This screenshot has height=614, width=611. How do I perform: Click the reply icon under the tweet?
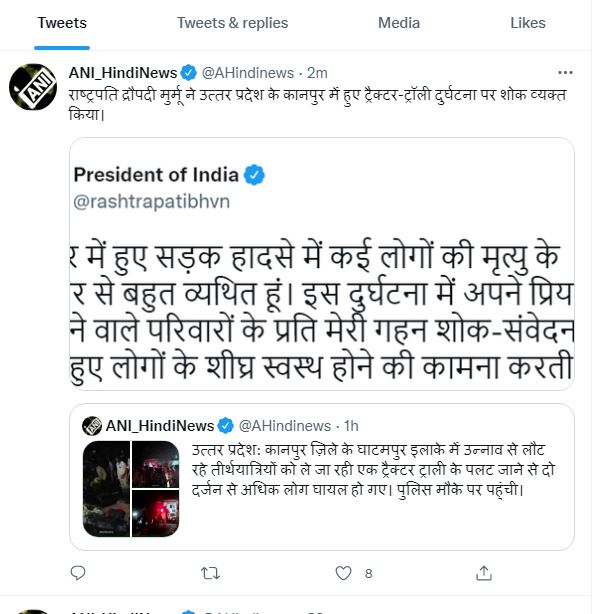point(79,573)
